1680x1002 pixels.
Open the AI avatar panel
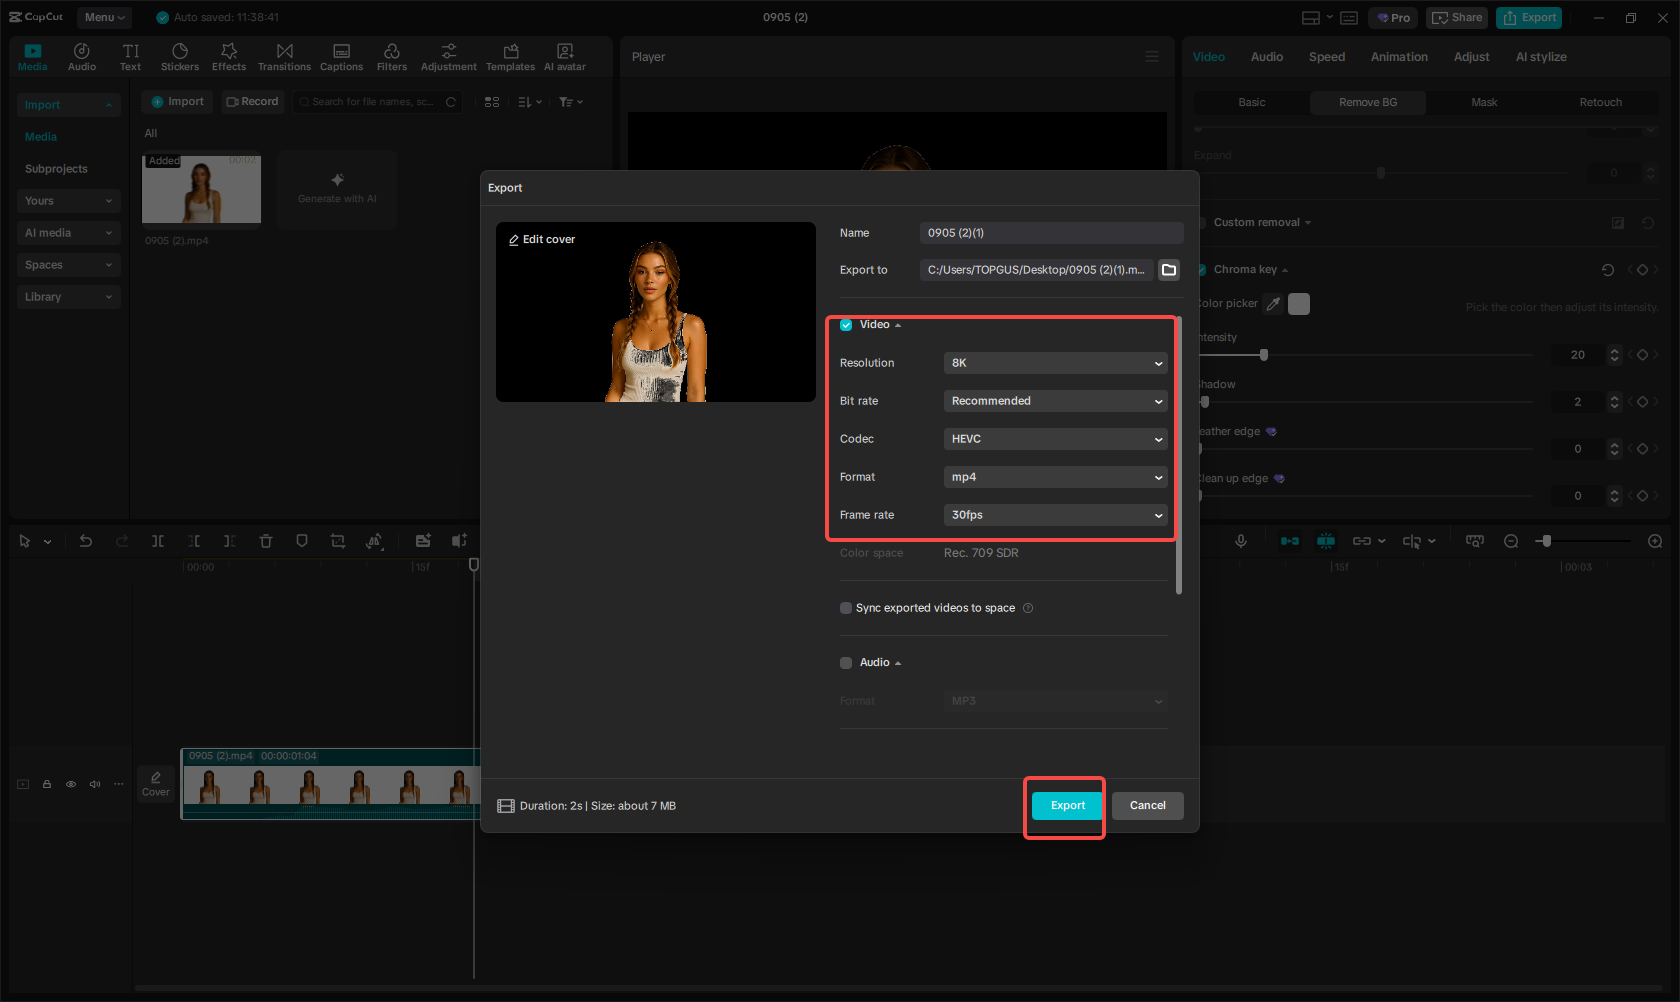click(564, 56)
